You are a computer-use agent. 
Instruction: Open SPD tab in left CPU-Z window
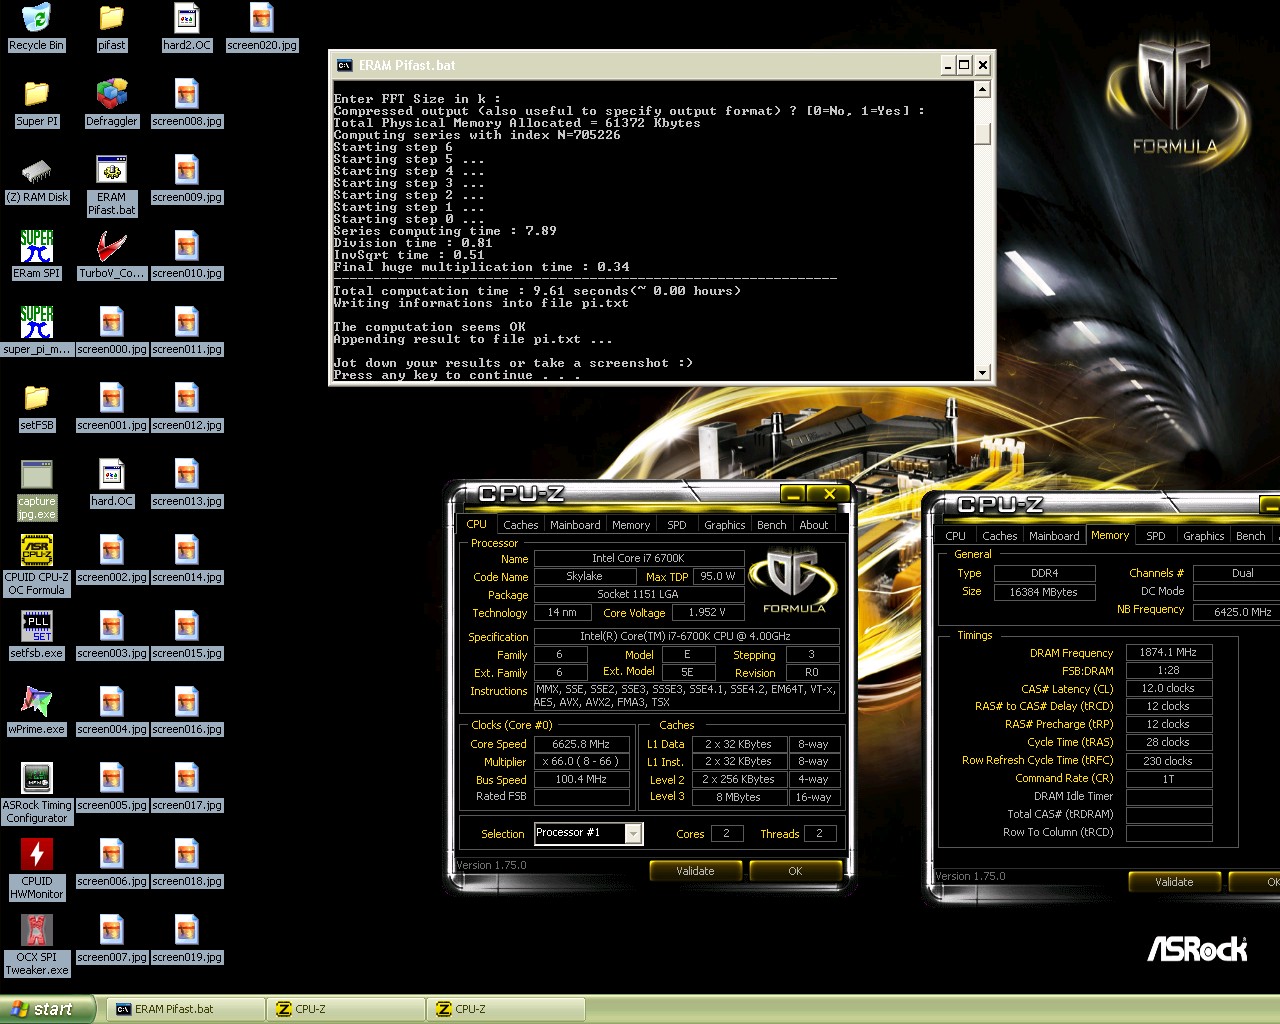[677, 524]
